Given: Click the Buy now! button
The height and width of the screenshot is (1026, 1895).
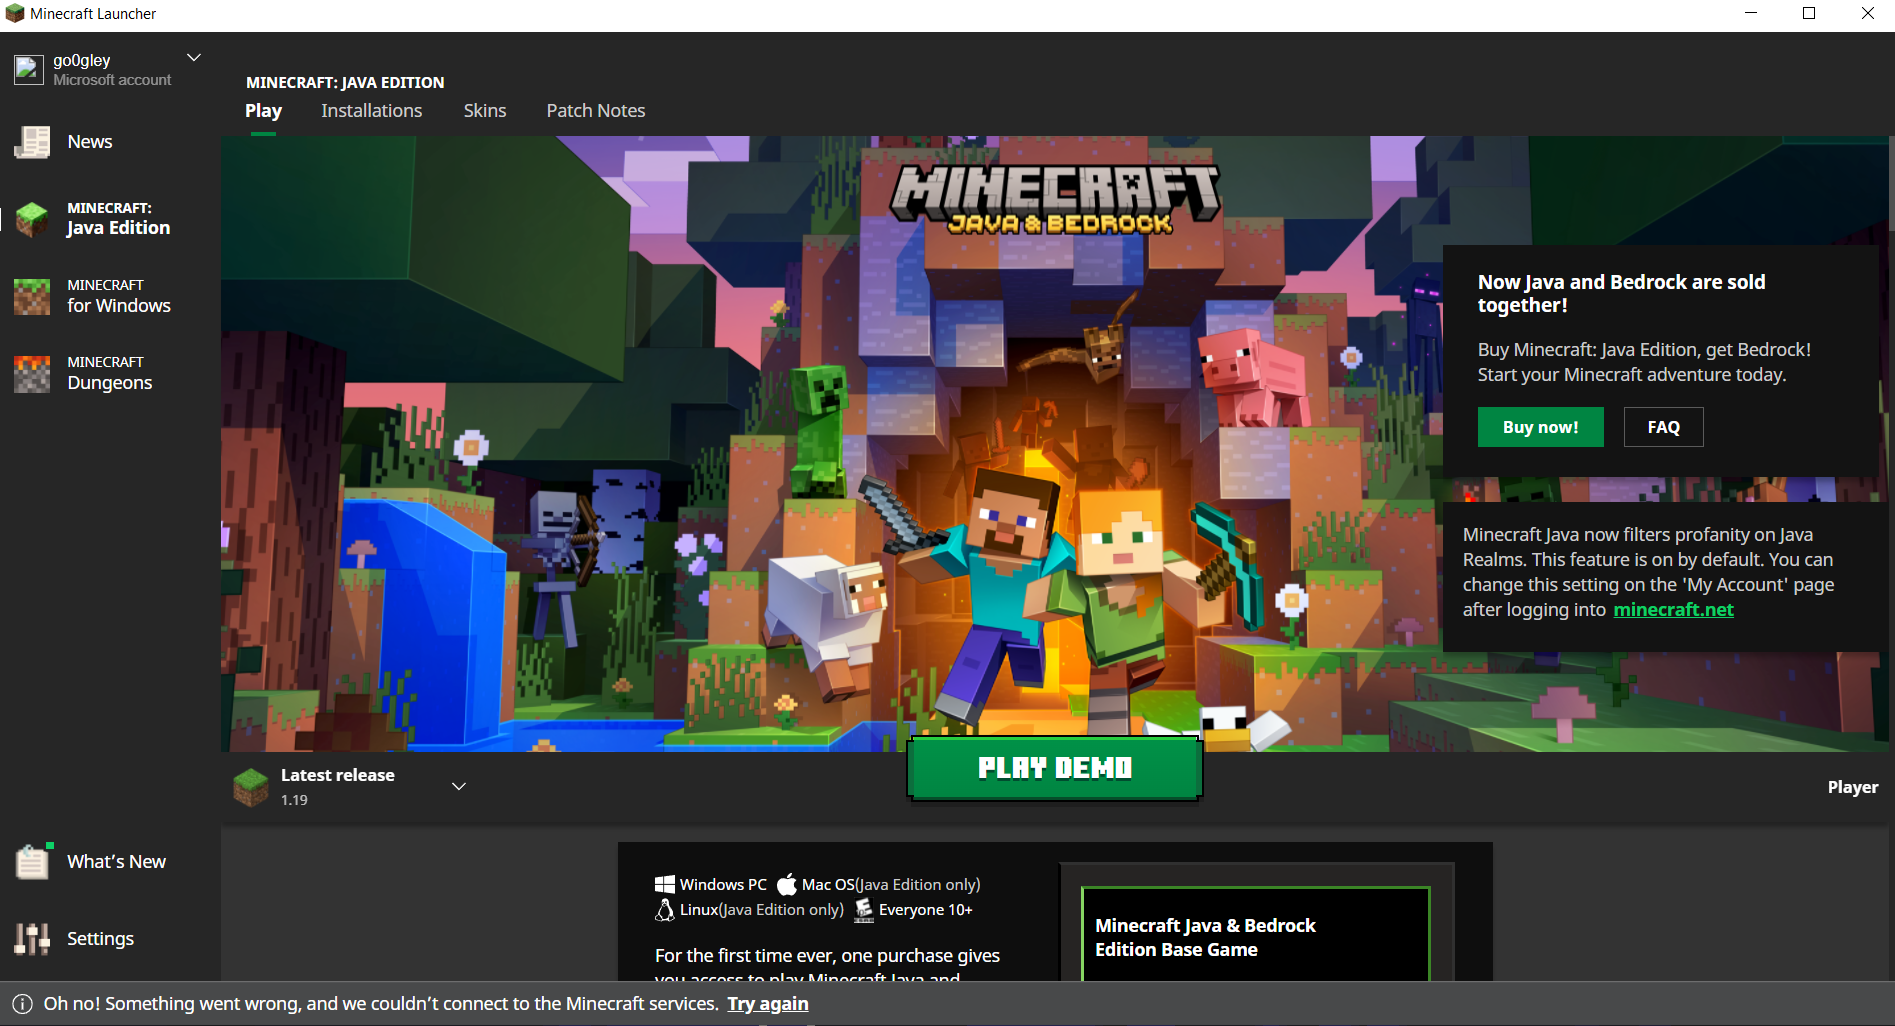Looking at the screenshot, I should (x=1540, y=427).
